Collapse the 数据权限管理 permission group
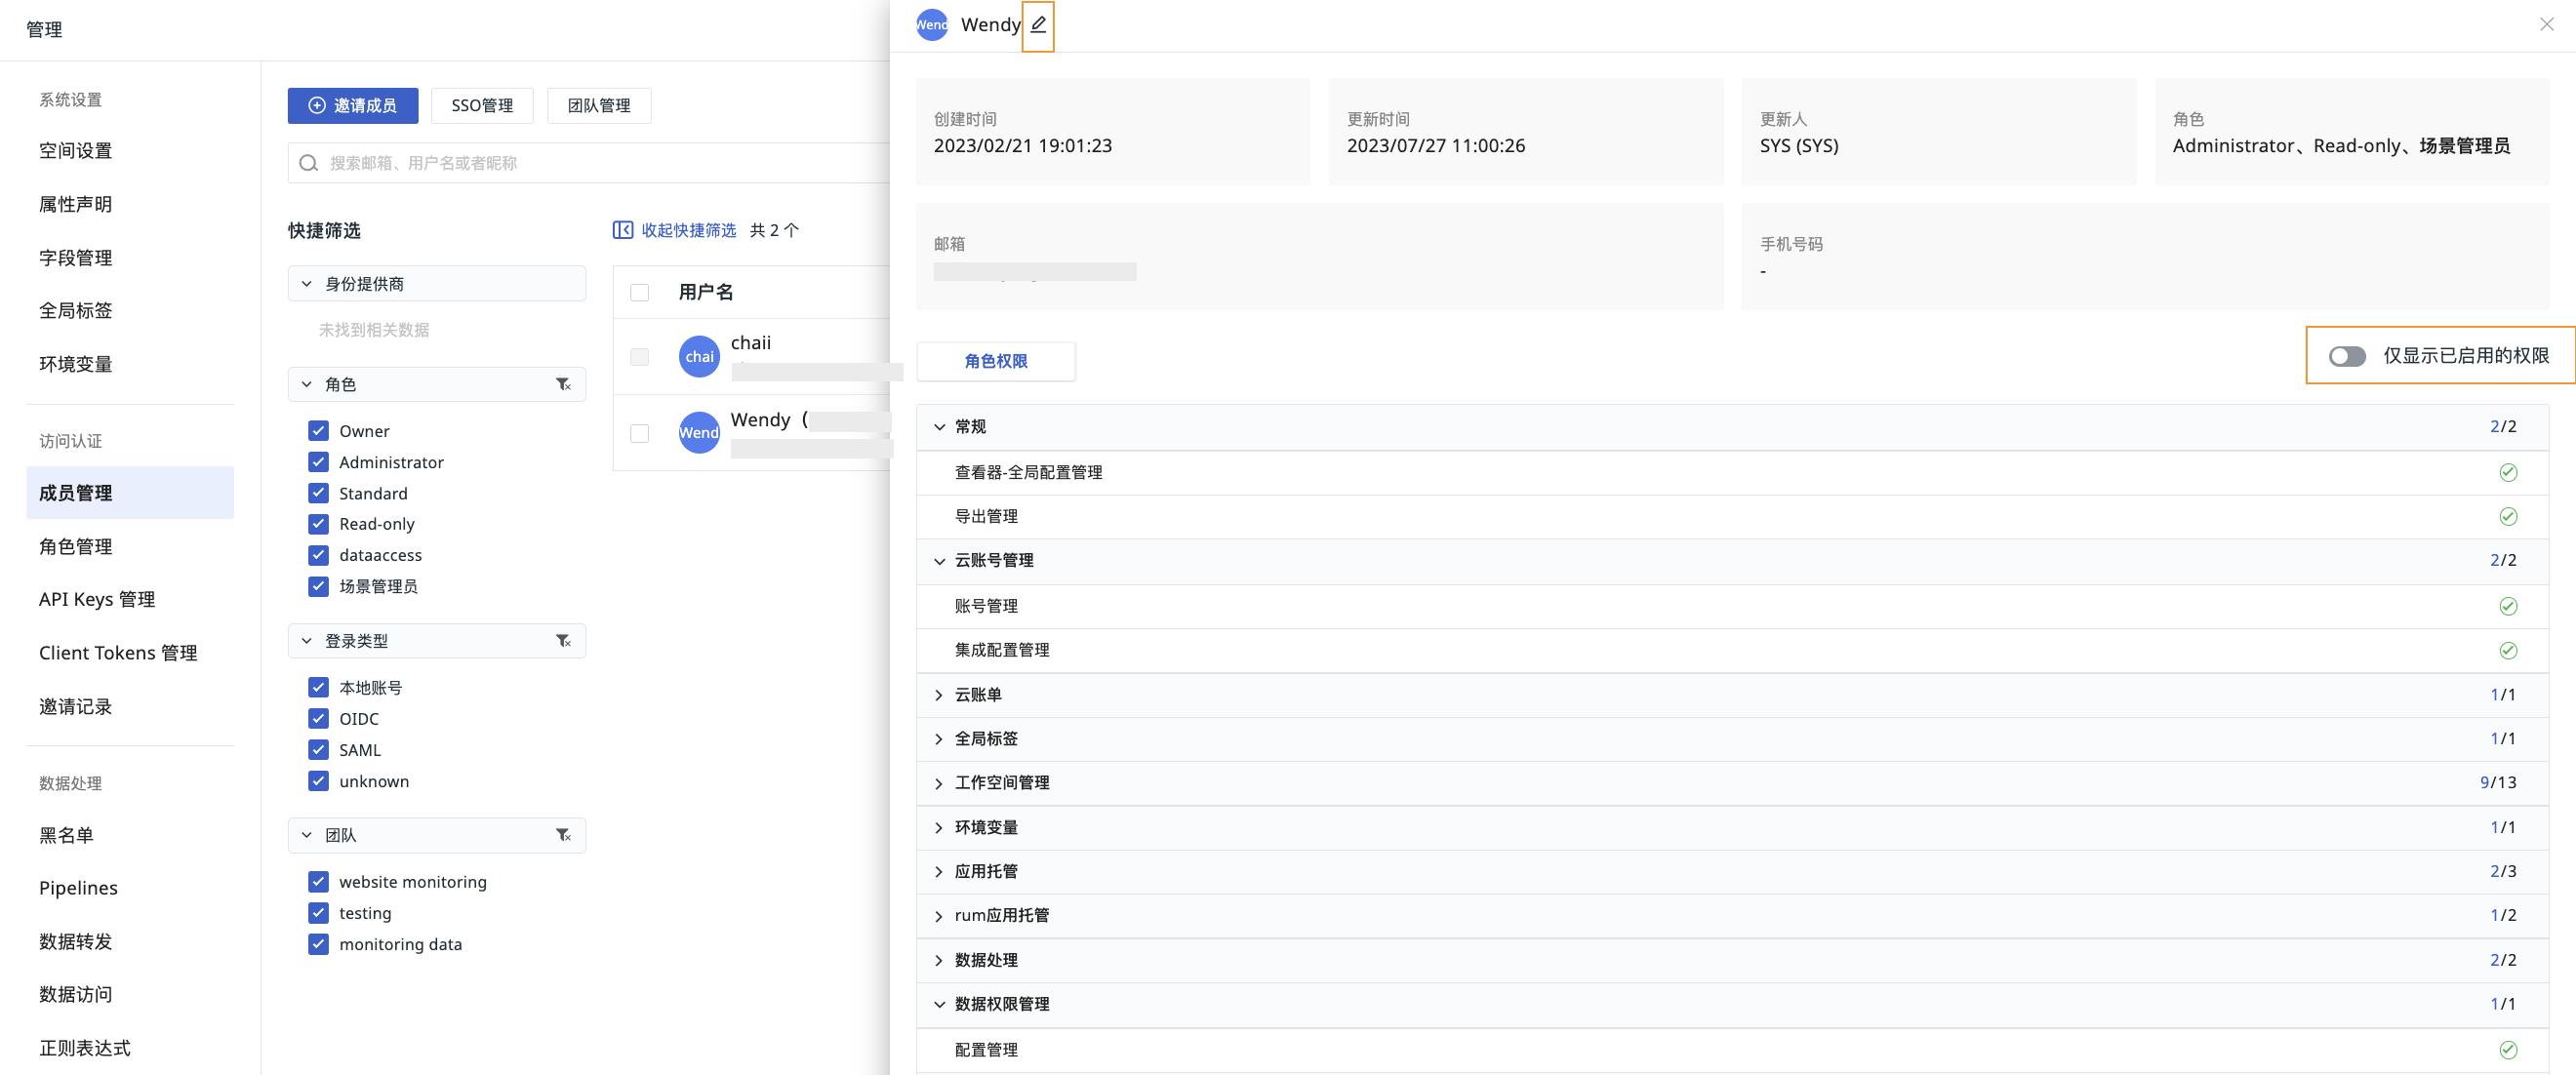This screenshot has width=2576, height=1075. point(939,1005)
